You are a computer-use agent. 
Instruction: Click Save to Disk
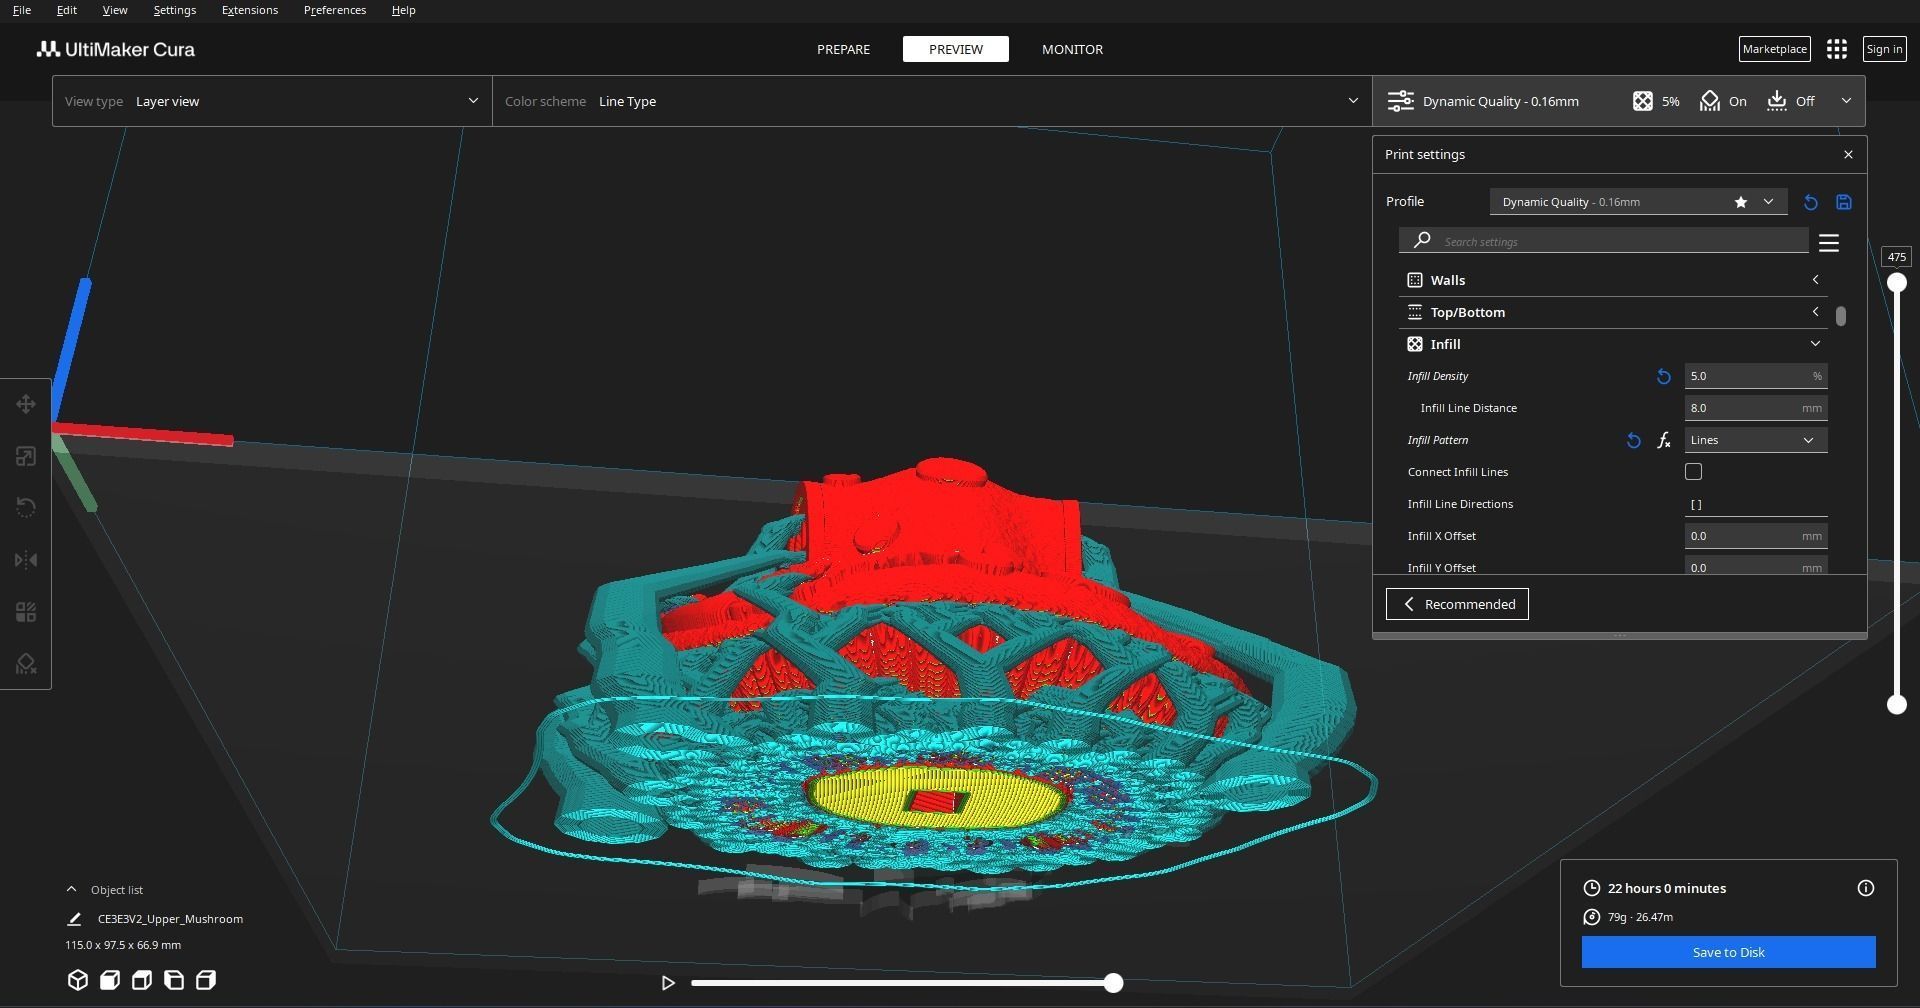pos(1728,952)
